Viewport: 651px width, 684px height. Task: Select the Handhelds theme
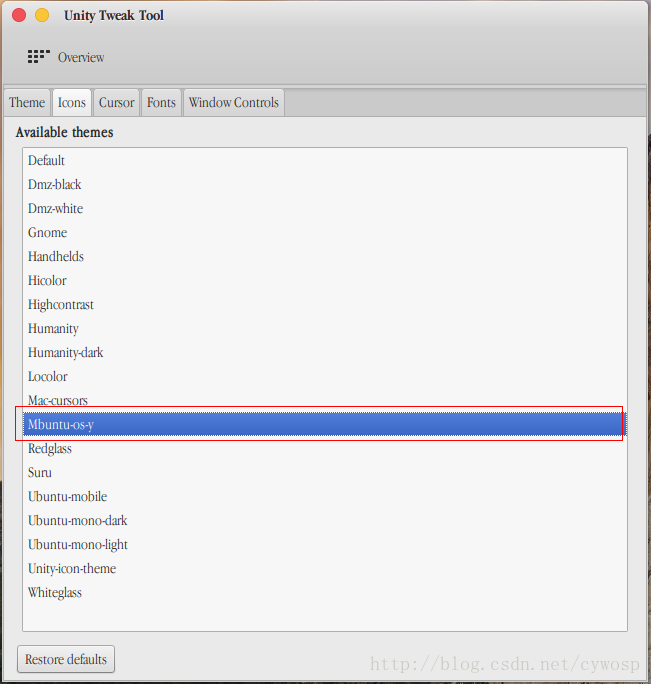[x=325, y=256]
